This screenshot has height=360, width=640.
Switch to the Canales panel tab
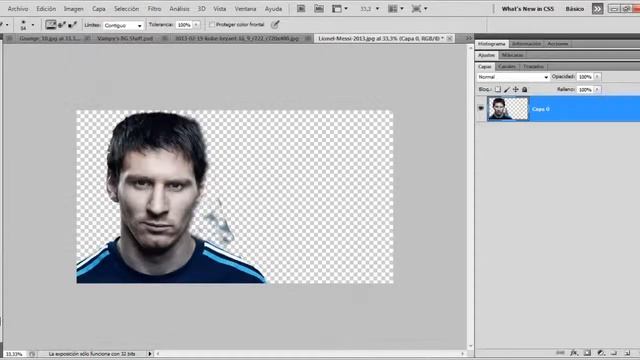coord(507,67)
